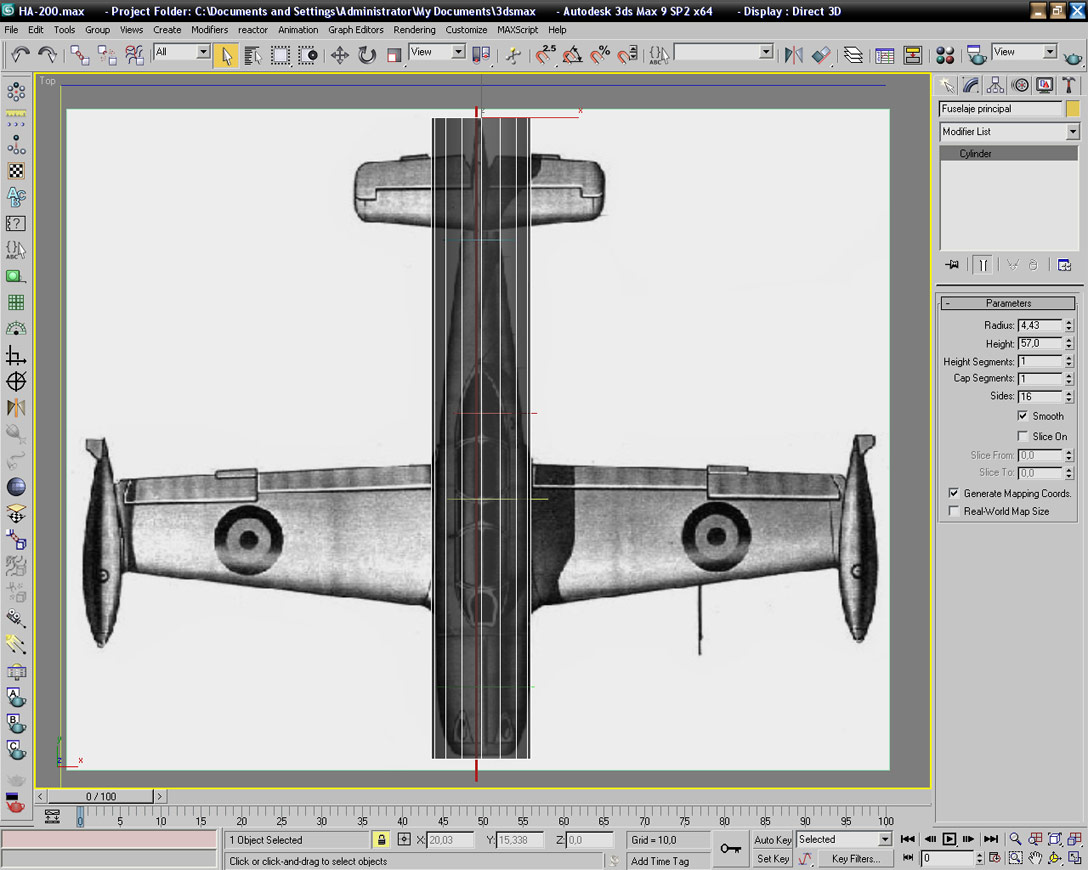Collapse the Parameters rollout

1008,303
